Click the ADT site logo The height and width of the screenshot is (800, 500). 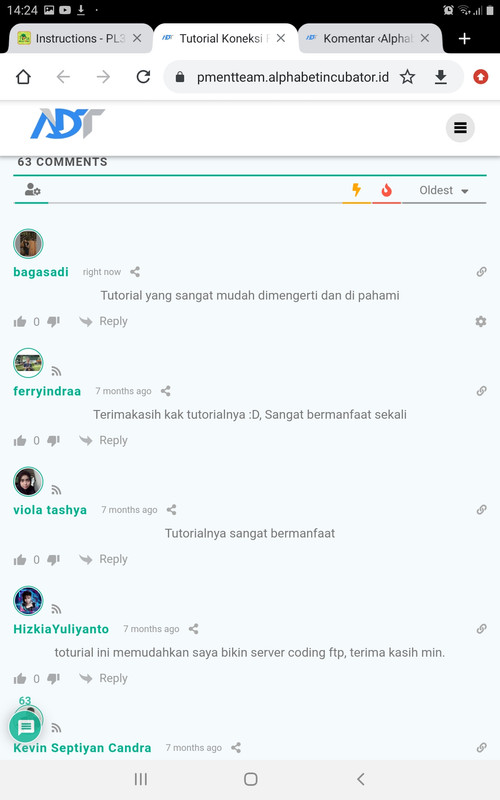pos(67,123)
